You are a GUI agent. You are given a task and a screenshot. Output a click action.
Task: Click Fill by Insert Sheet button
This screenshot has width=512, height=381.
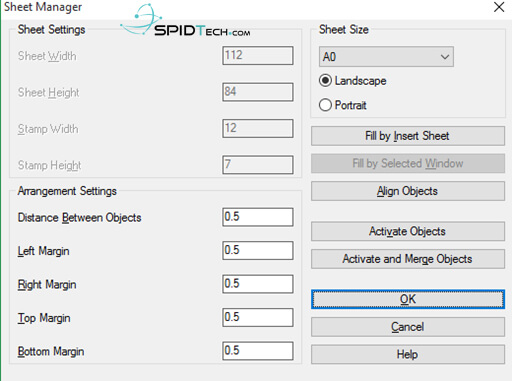408,136
